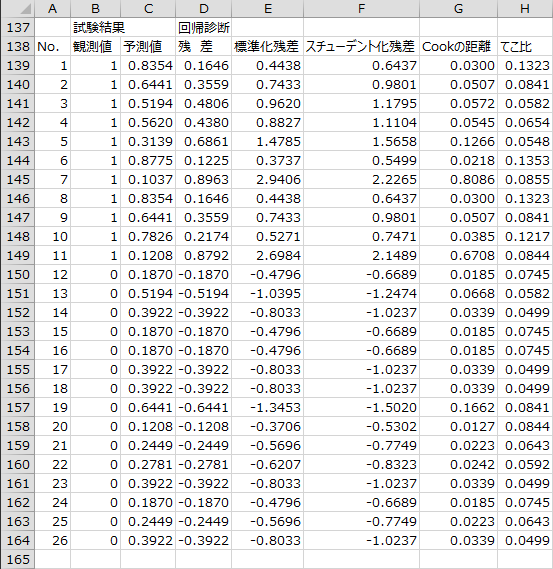Screen dimensions: 553x569
Task: Select column F header
Action: [x=361, y=8]
